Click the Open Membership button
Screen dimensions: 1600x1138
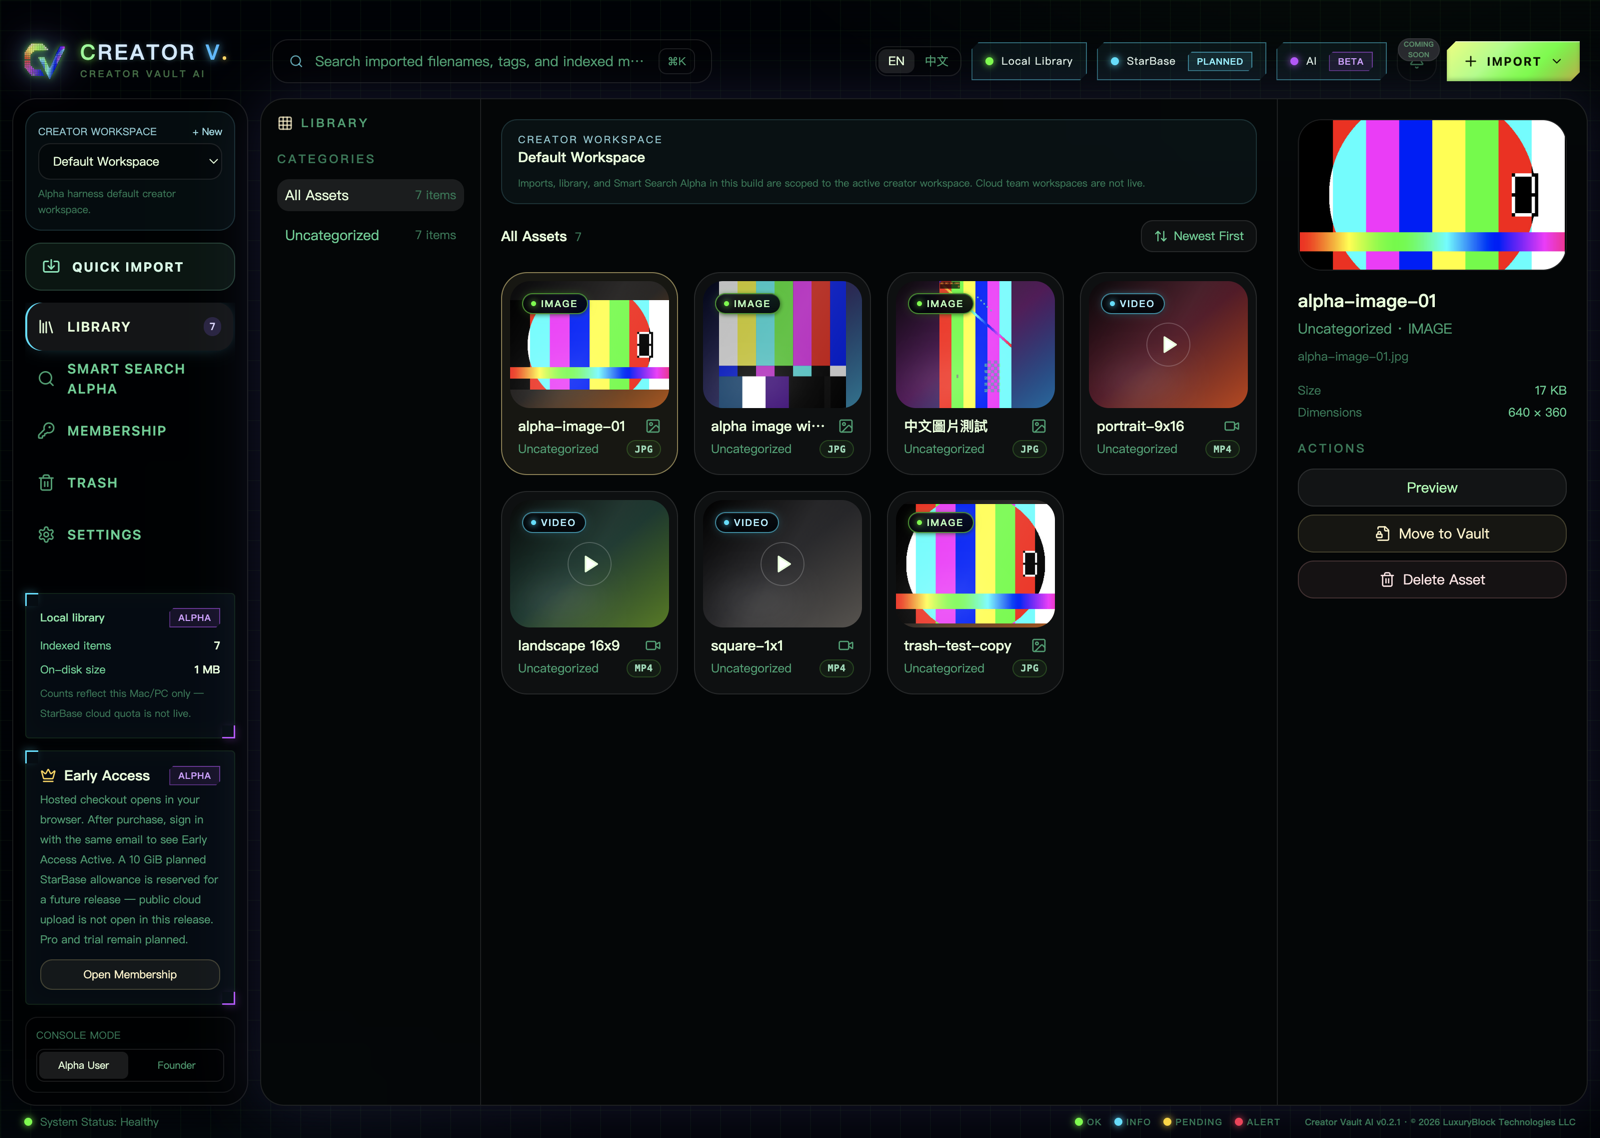point(130,975)
